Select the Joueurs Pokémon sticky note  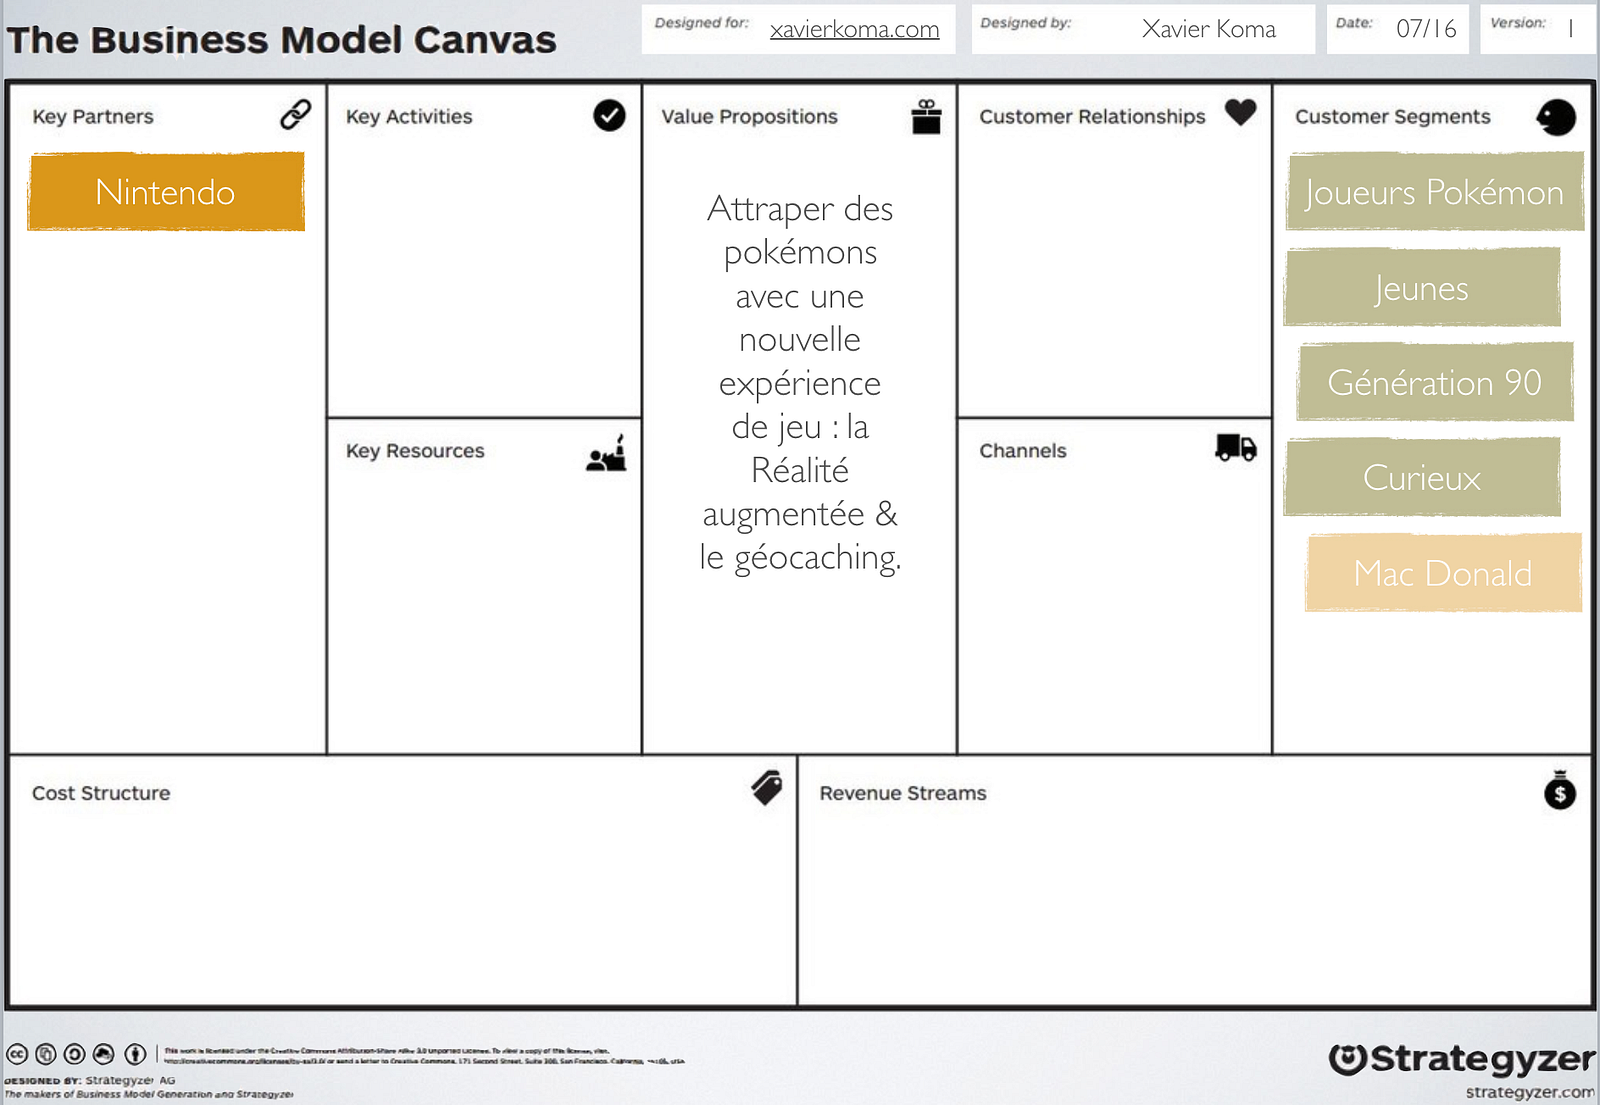[1434, 192]
